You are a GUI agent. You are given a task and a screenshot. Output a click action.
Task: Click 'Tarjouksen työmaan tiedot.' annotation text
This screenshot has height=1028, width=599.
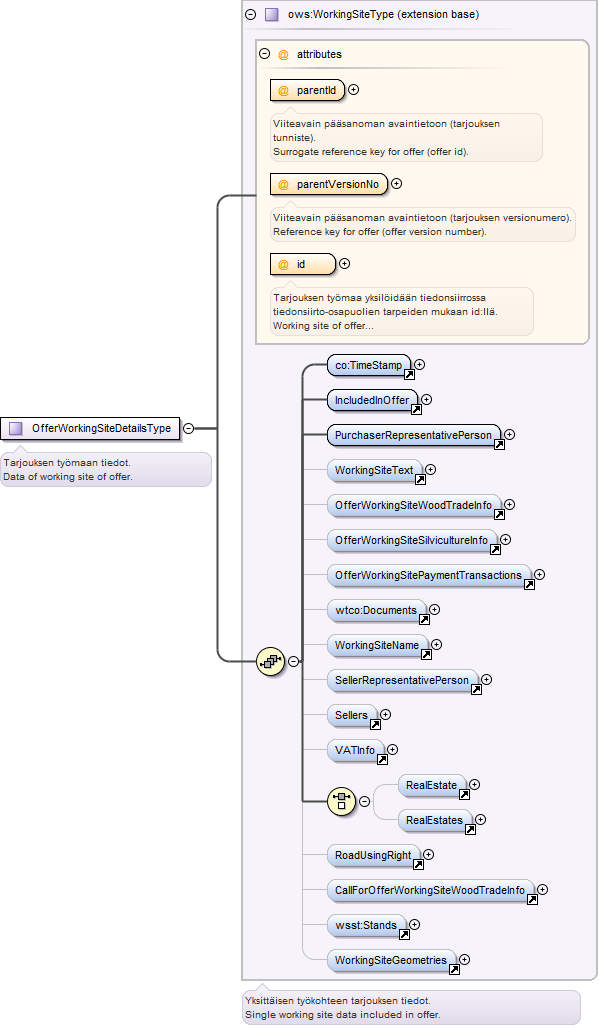[x=67, y=463]
